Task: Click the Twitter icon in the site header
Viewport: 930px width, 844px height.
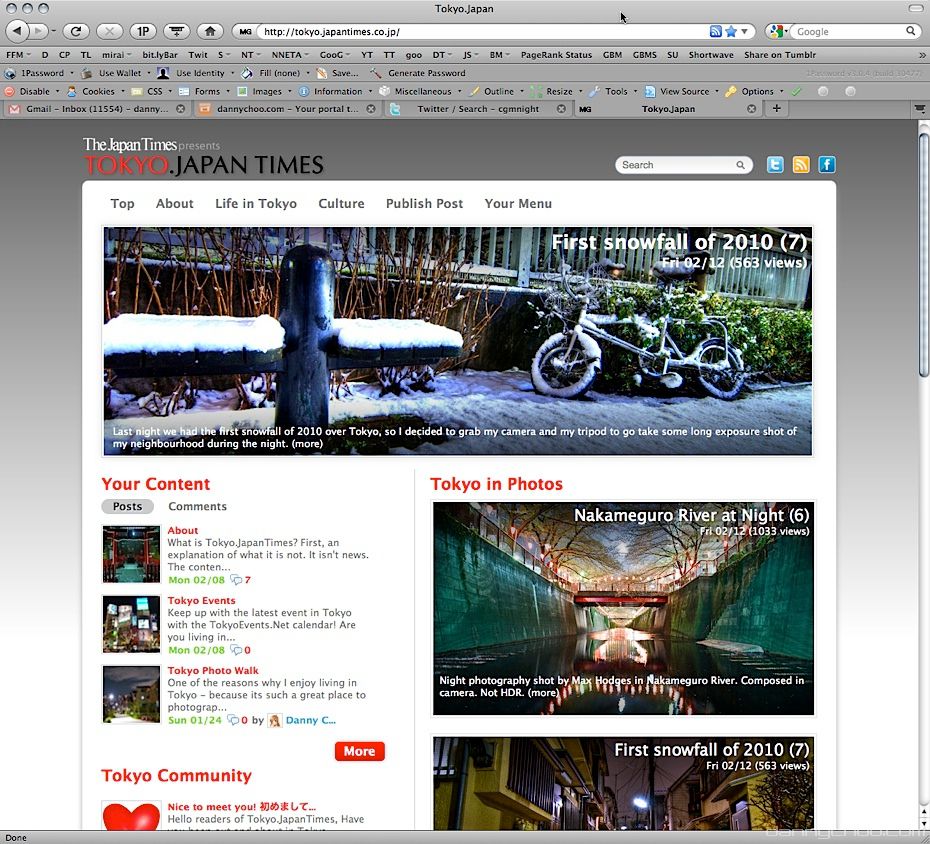Action: point(775,165)
